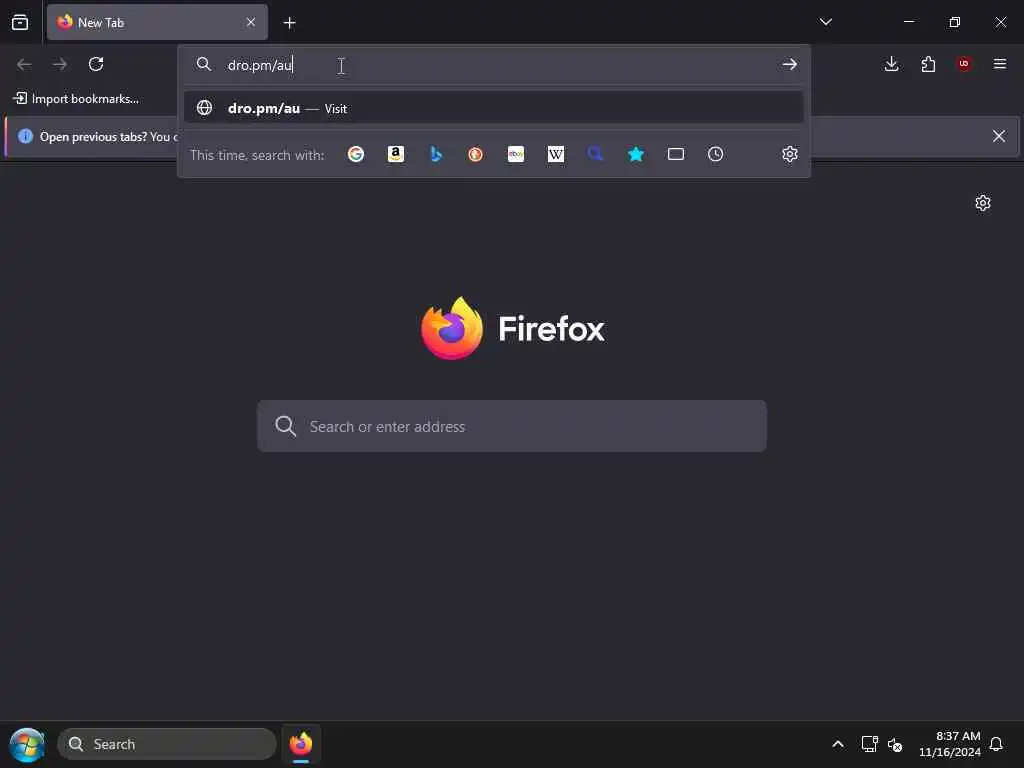The image size is (1024, 768).
Task: Show hidden system tray icons chevron
Action: [x=838, y=744]
